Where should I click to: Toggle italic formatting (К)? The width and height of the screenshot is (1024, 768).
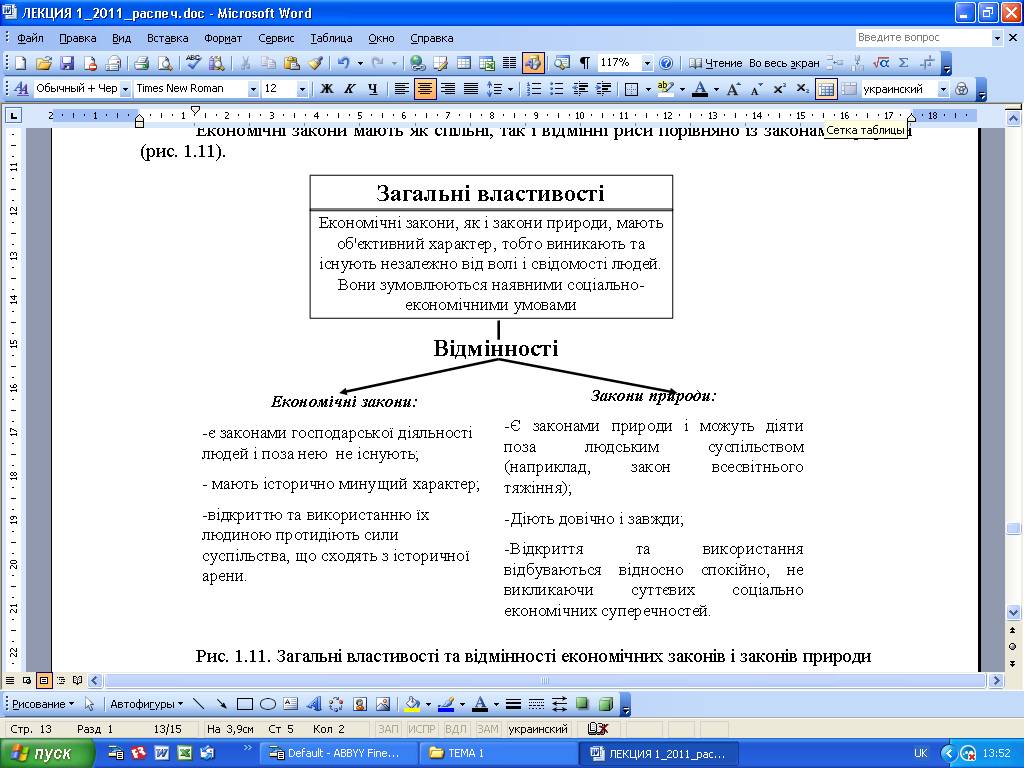pos(349,89)
